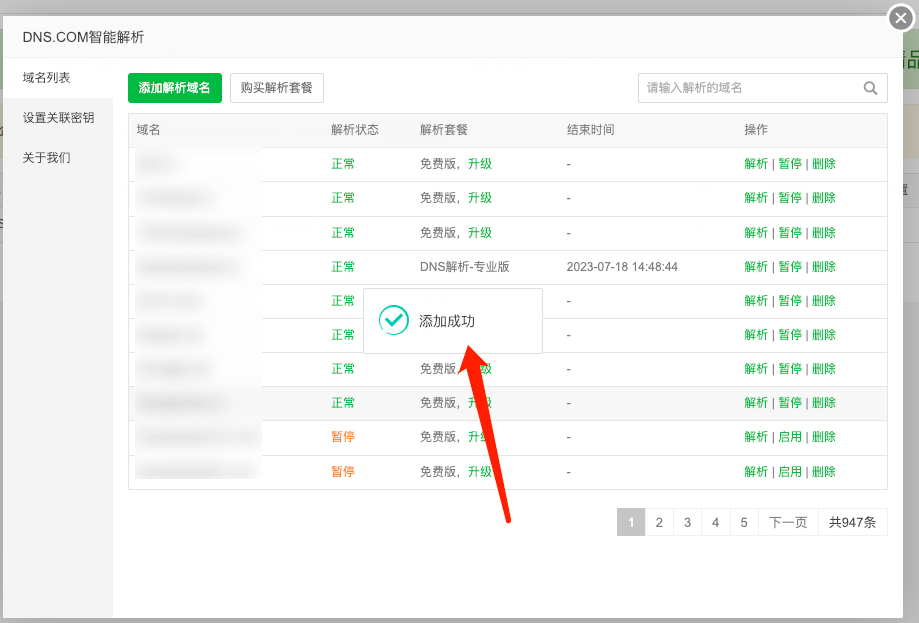The height and width of the screenshot is (623, 919).
Task: Click the search magnifier icon
Action: pos(870,88)
